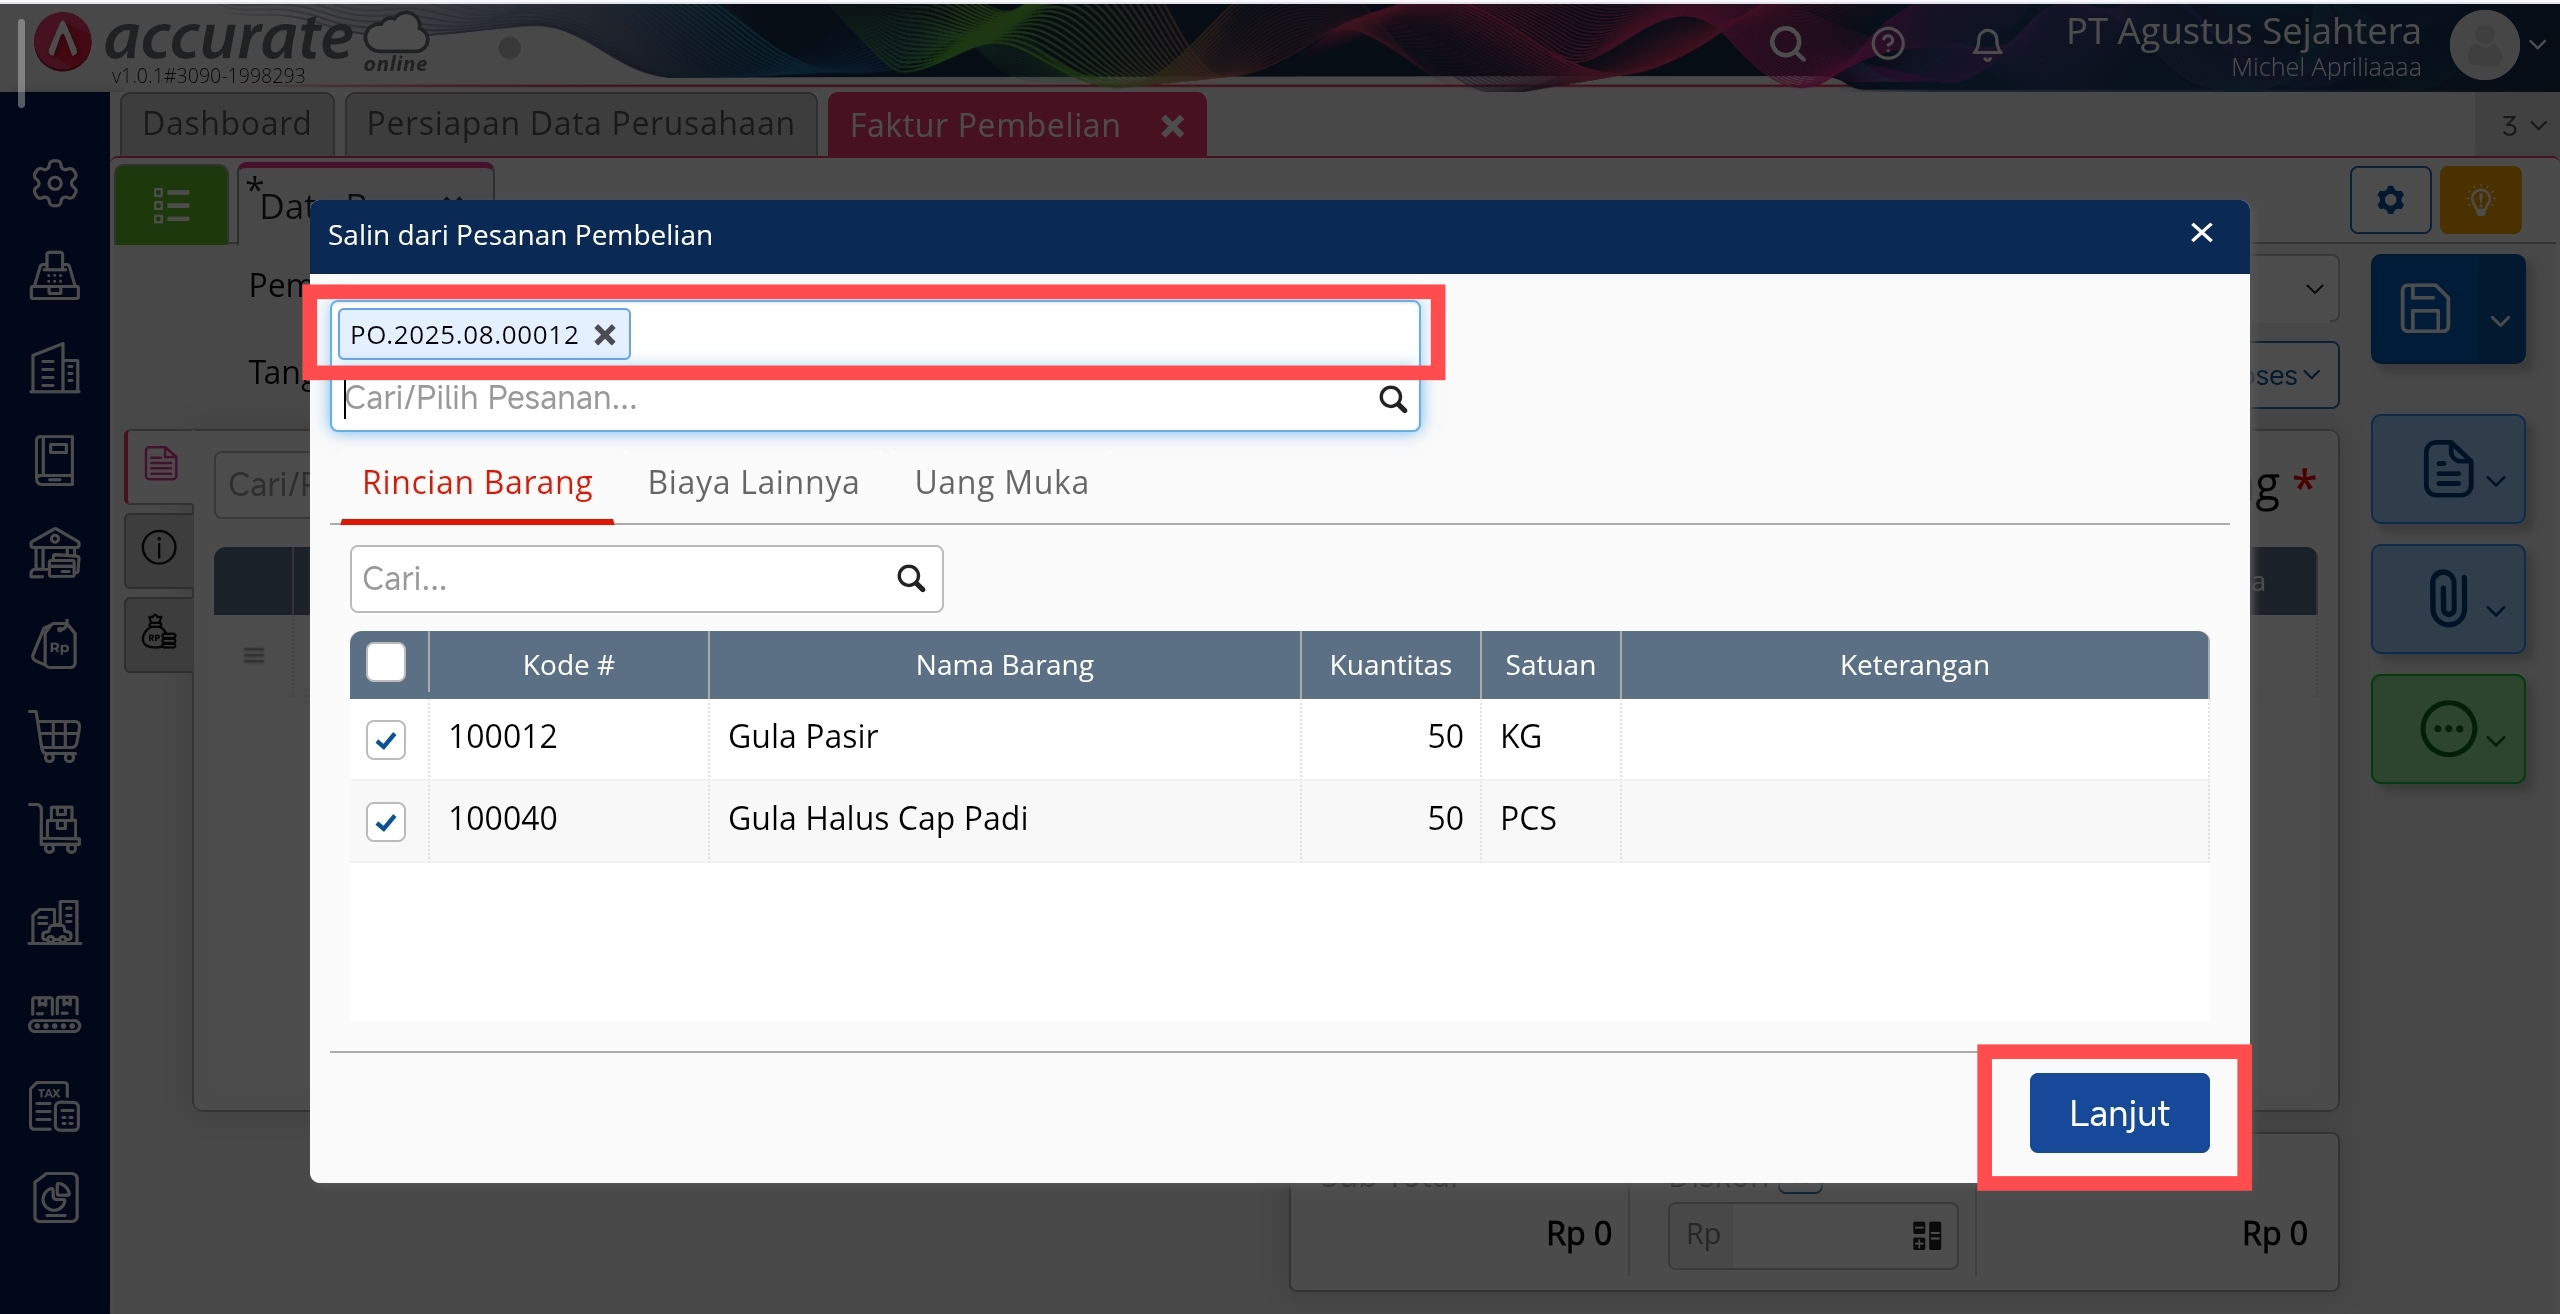Viewport: 2560px width, 1314px height.
Task: Click the Lanjut button
Action: click(2118, 1113)
